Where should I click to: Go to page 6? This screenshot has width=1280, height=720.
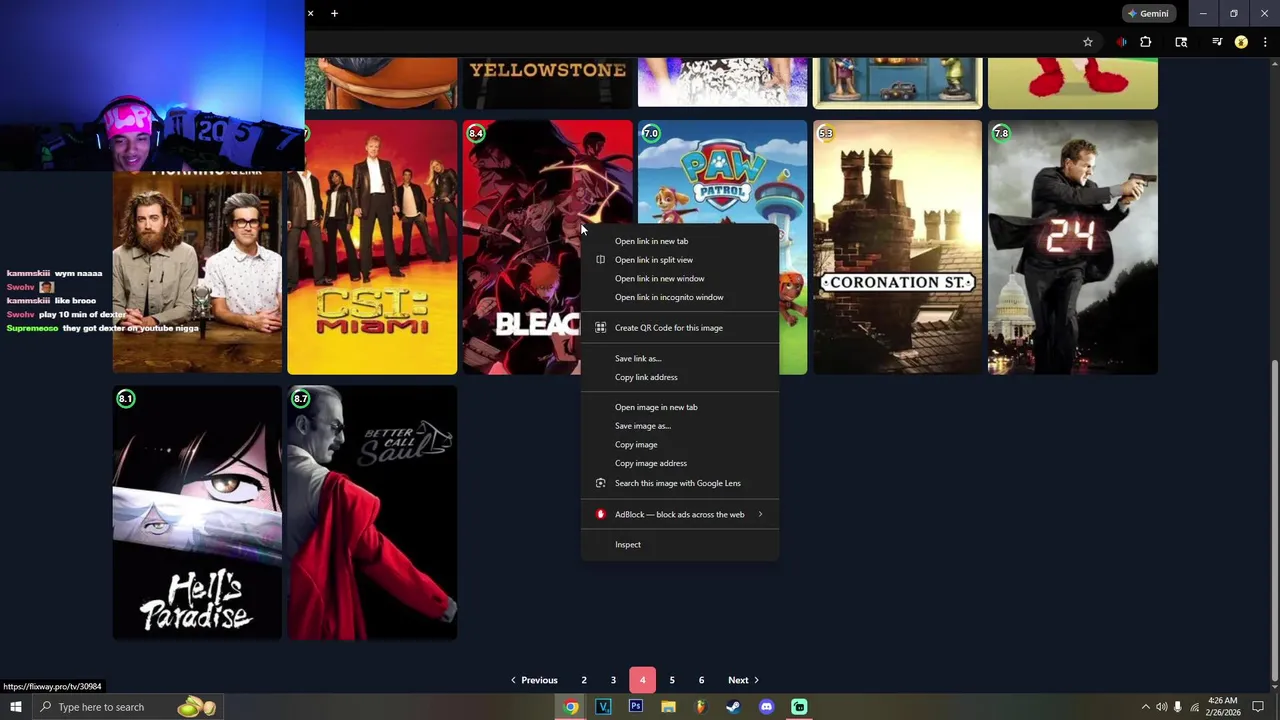pyautogui.click(x=701, y=680)
